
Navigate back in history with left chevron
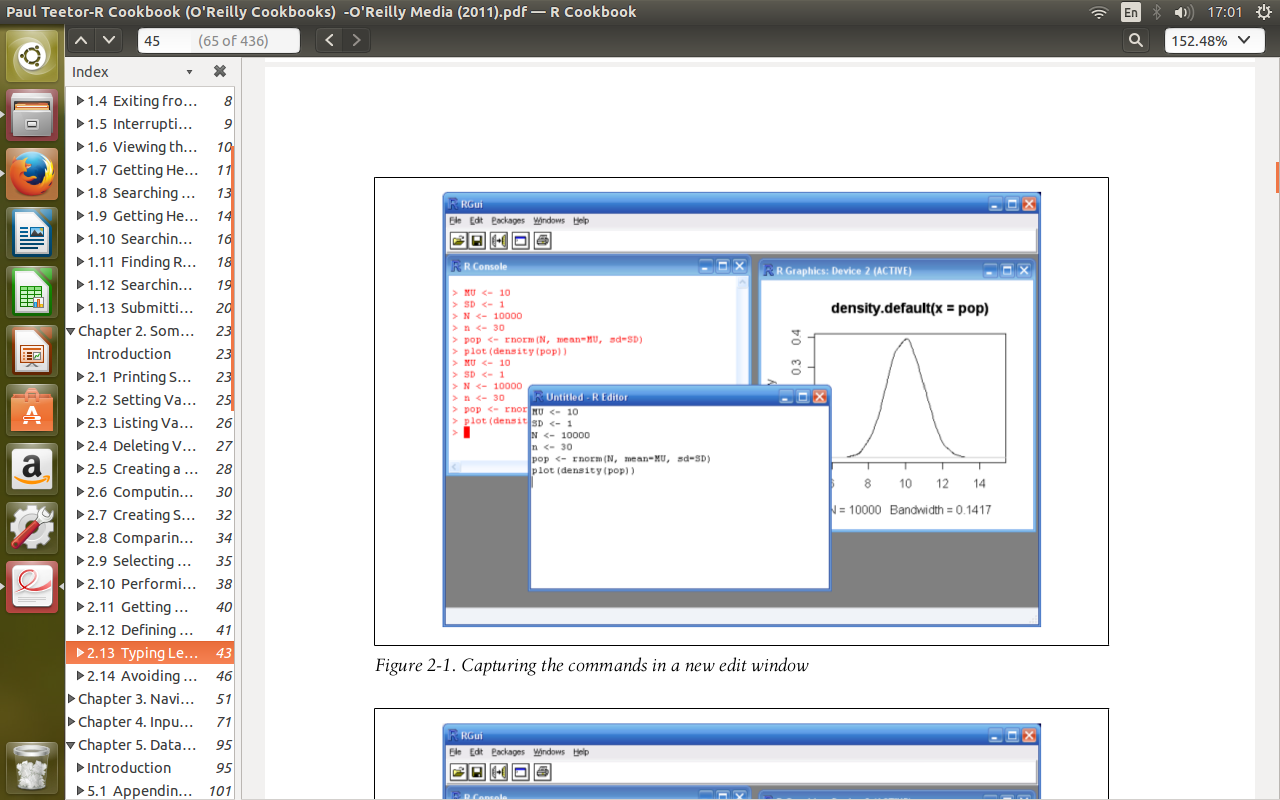pyautogui.click(x=330, y=40)
